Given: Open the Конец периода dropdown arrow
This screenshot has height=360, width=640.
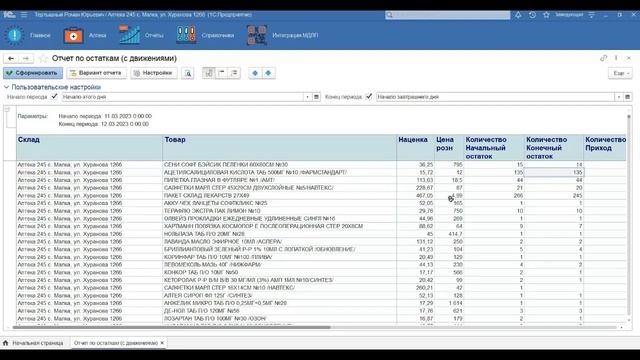Looking at the screenshot, I should [619, 97].
